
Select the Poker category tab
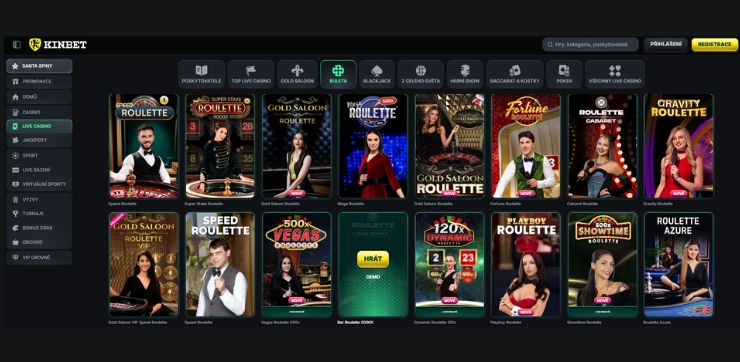[564, 75]
